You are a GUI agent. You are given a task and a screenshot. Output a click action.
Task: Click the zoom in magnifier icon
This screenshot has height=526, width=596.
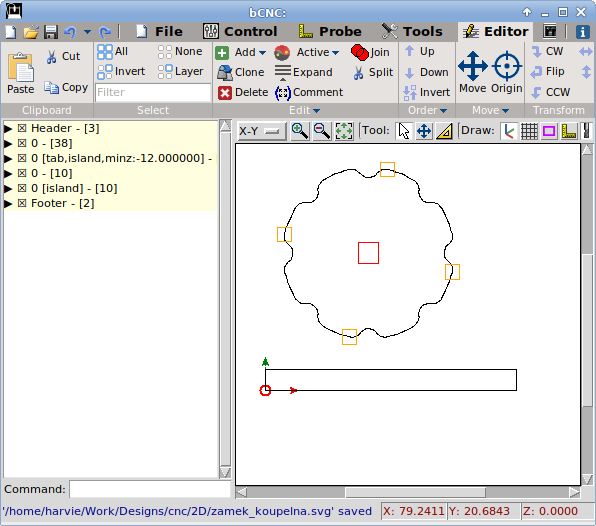(x=300, y=131)
